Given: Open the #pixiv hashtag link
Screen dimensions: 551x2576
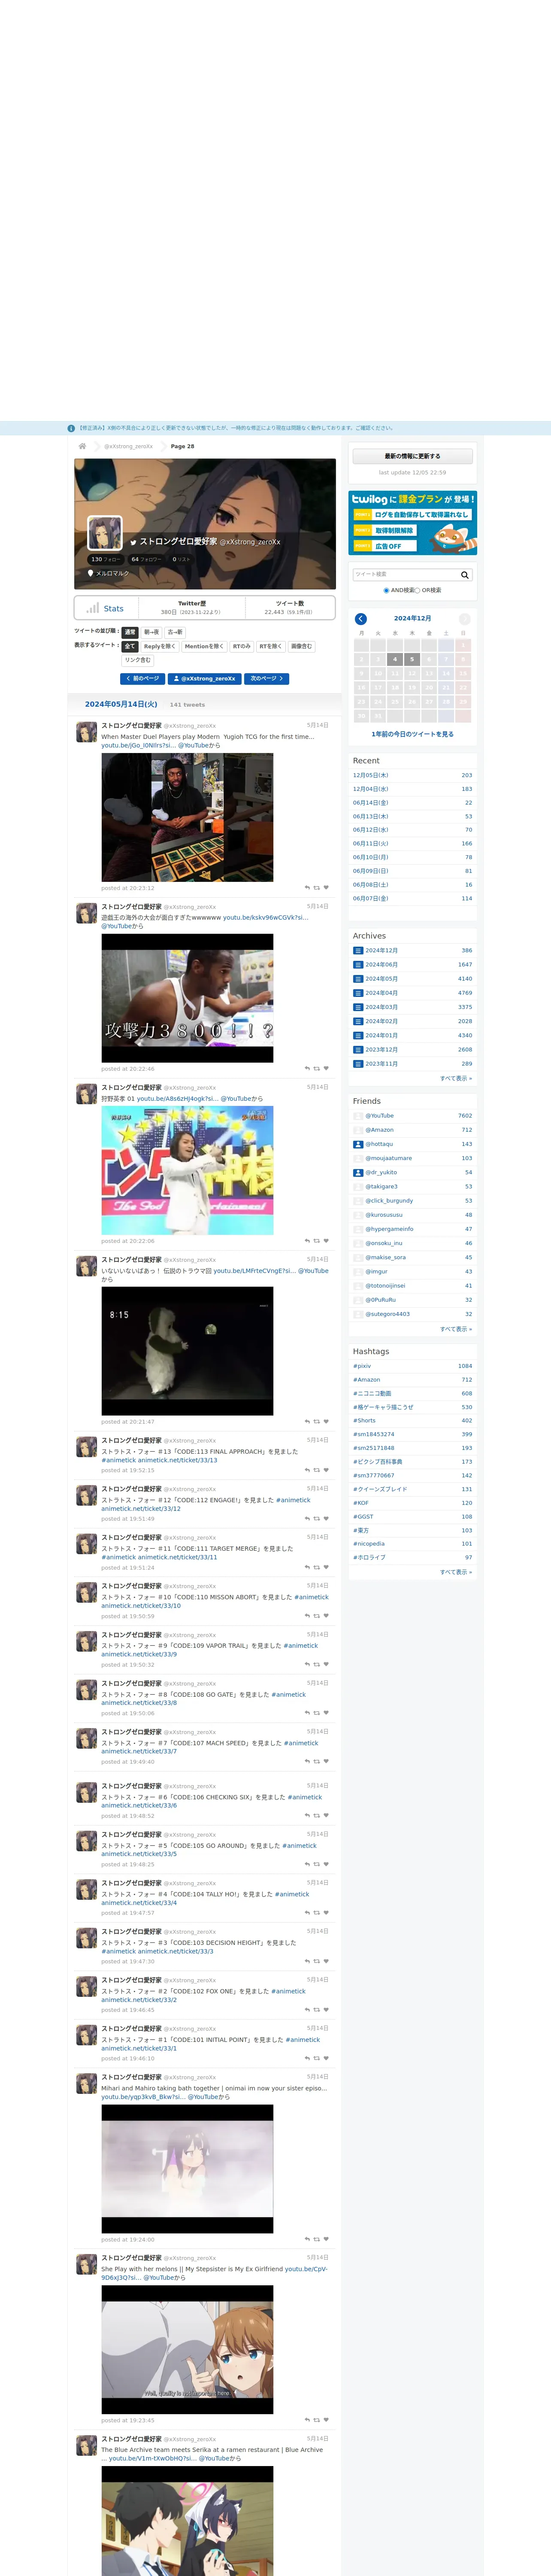Looking at the screenshot, I should tap(362, 1366).
